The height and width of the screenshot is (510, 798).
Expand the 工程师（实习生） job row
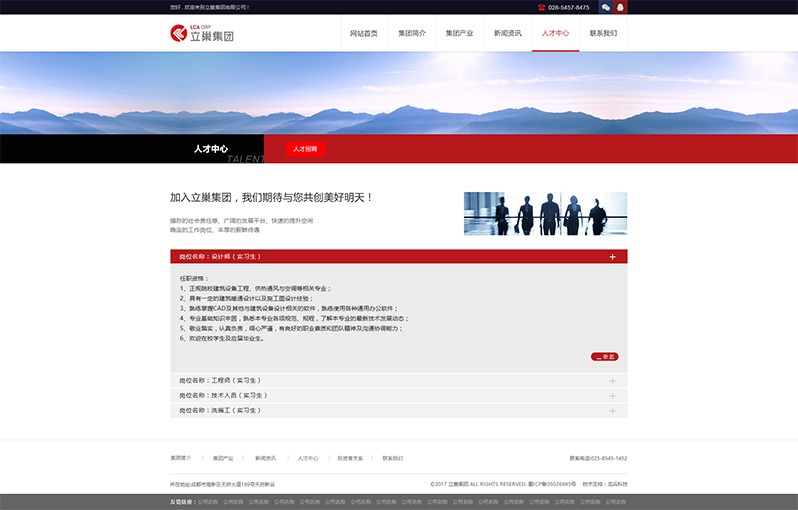click(x=612, y=381)
